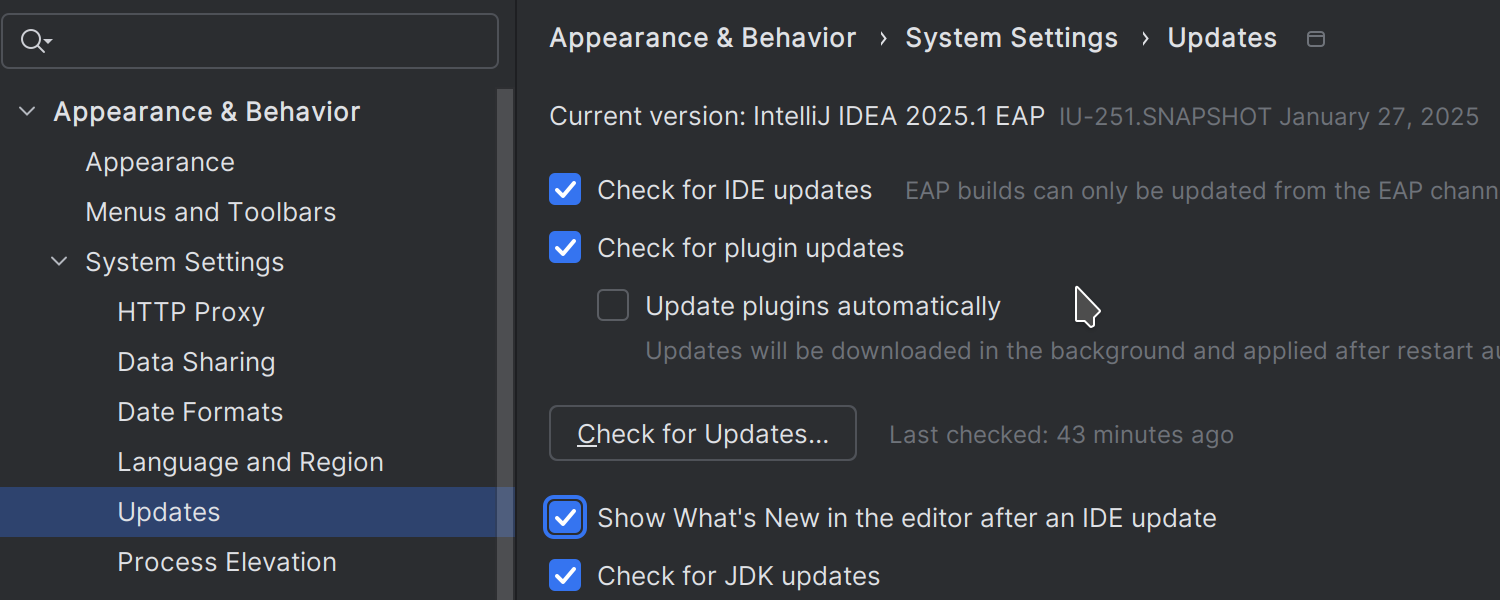The height and width of the screenshot is (600, 1500).
Task: Open Language and Region settings
Action: click(x=250, y=462)
